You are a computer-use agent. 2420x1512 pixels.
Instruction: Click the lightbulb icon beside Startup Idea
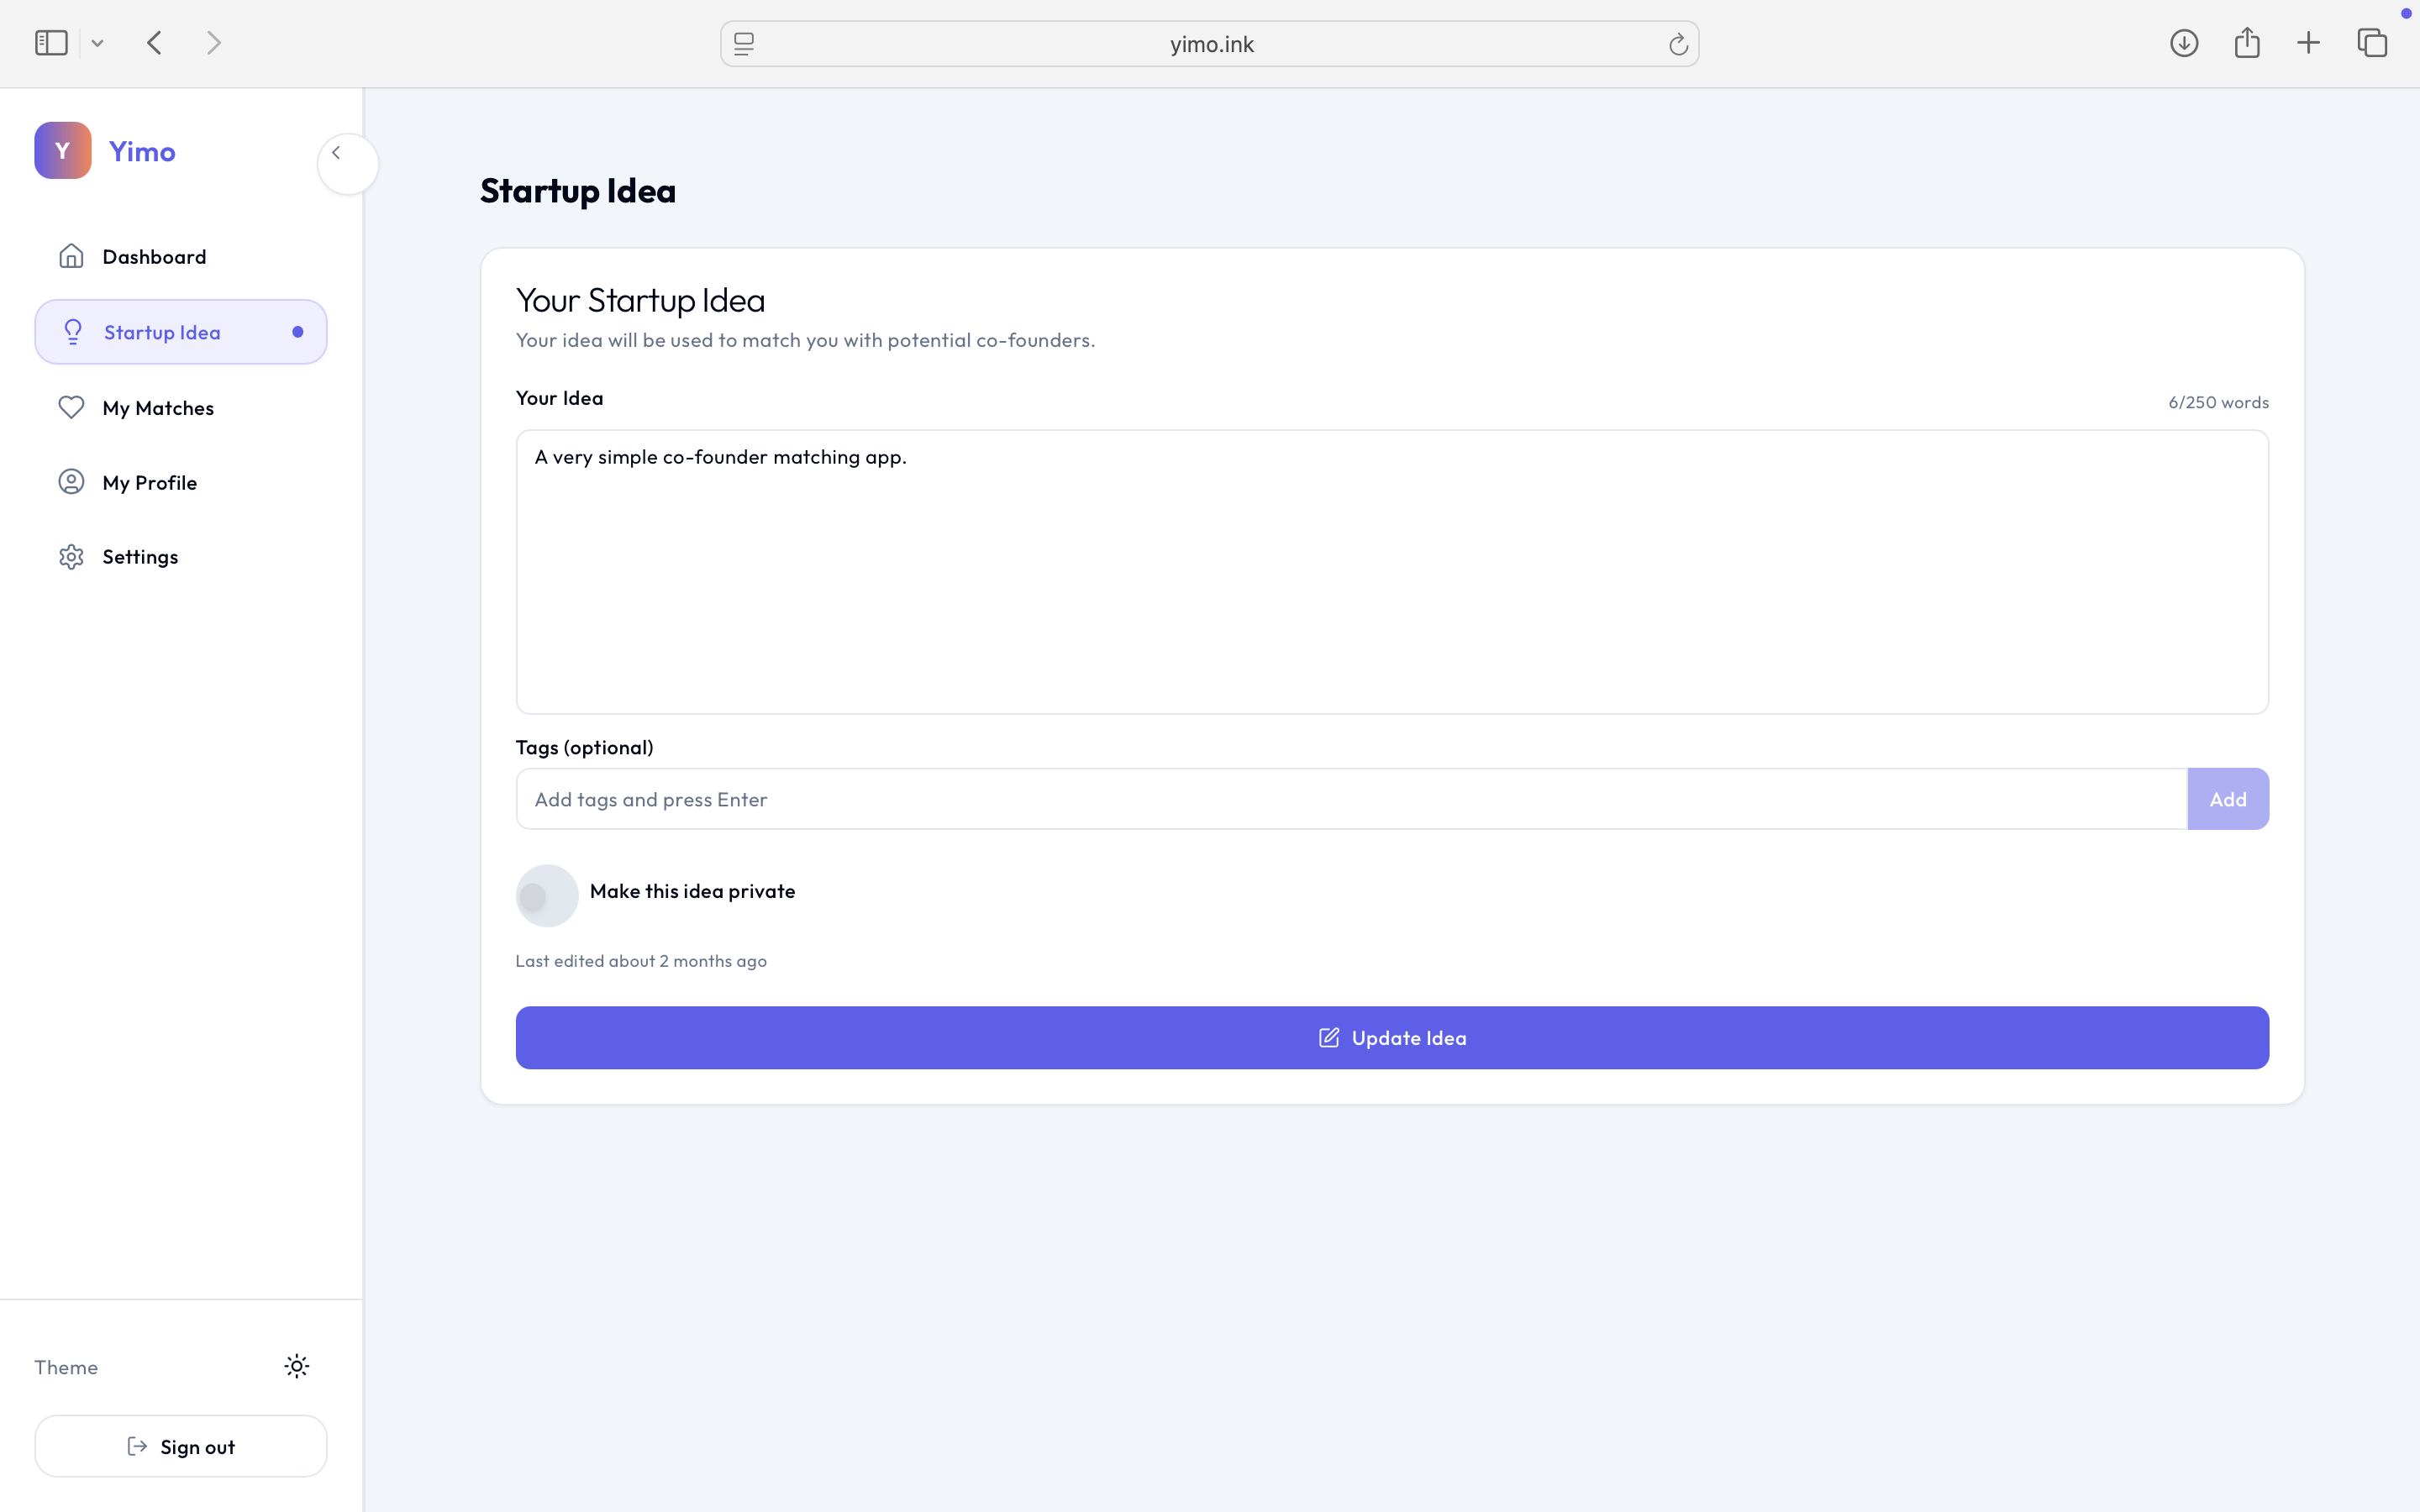click(73, 332)
